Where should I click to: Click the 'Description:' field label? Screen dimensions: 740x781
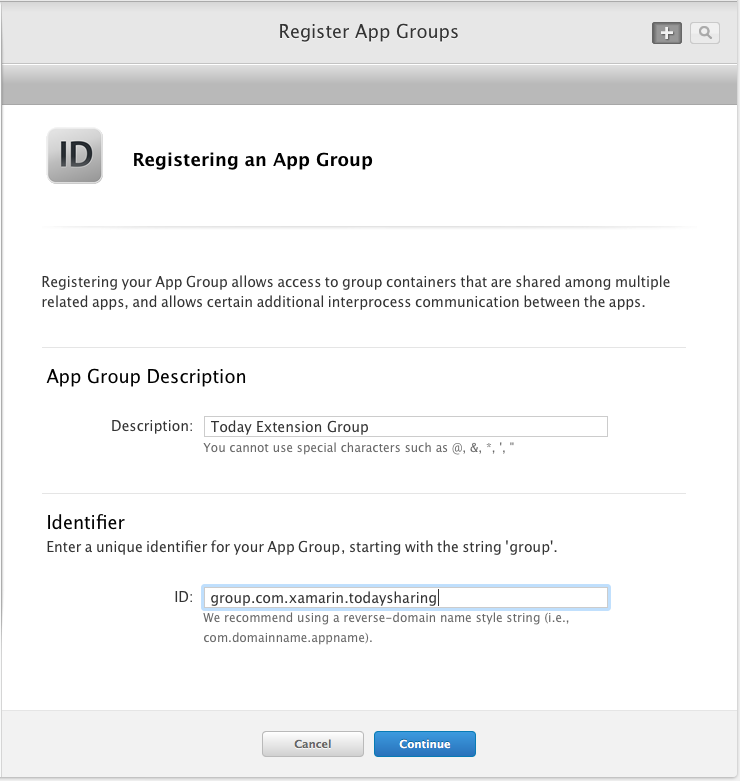pyautogui.click(x=152, y=426)
